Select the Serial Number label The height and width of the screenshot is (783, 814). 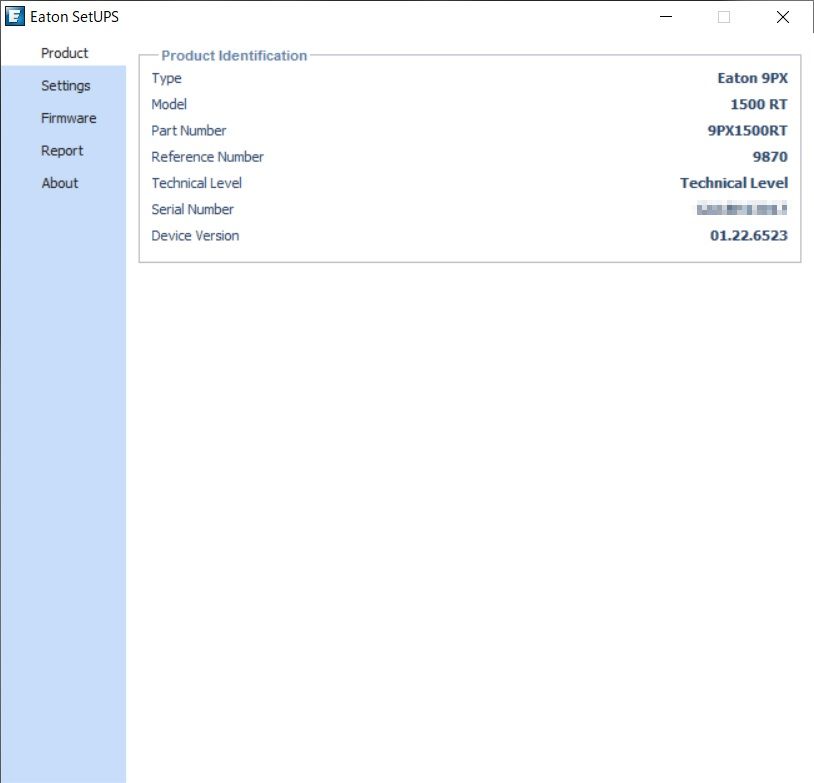[x=192, y=209]
